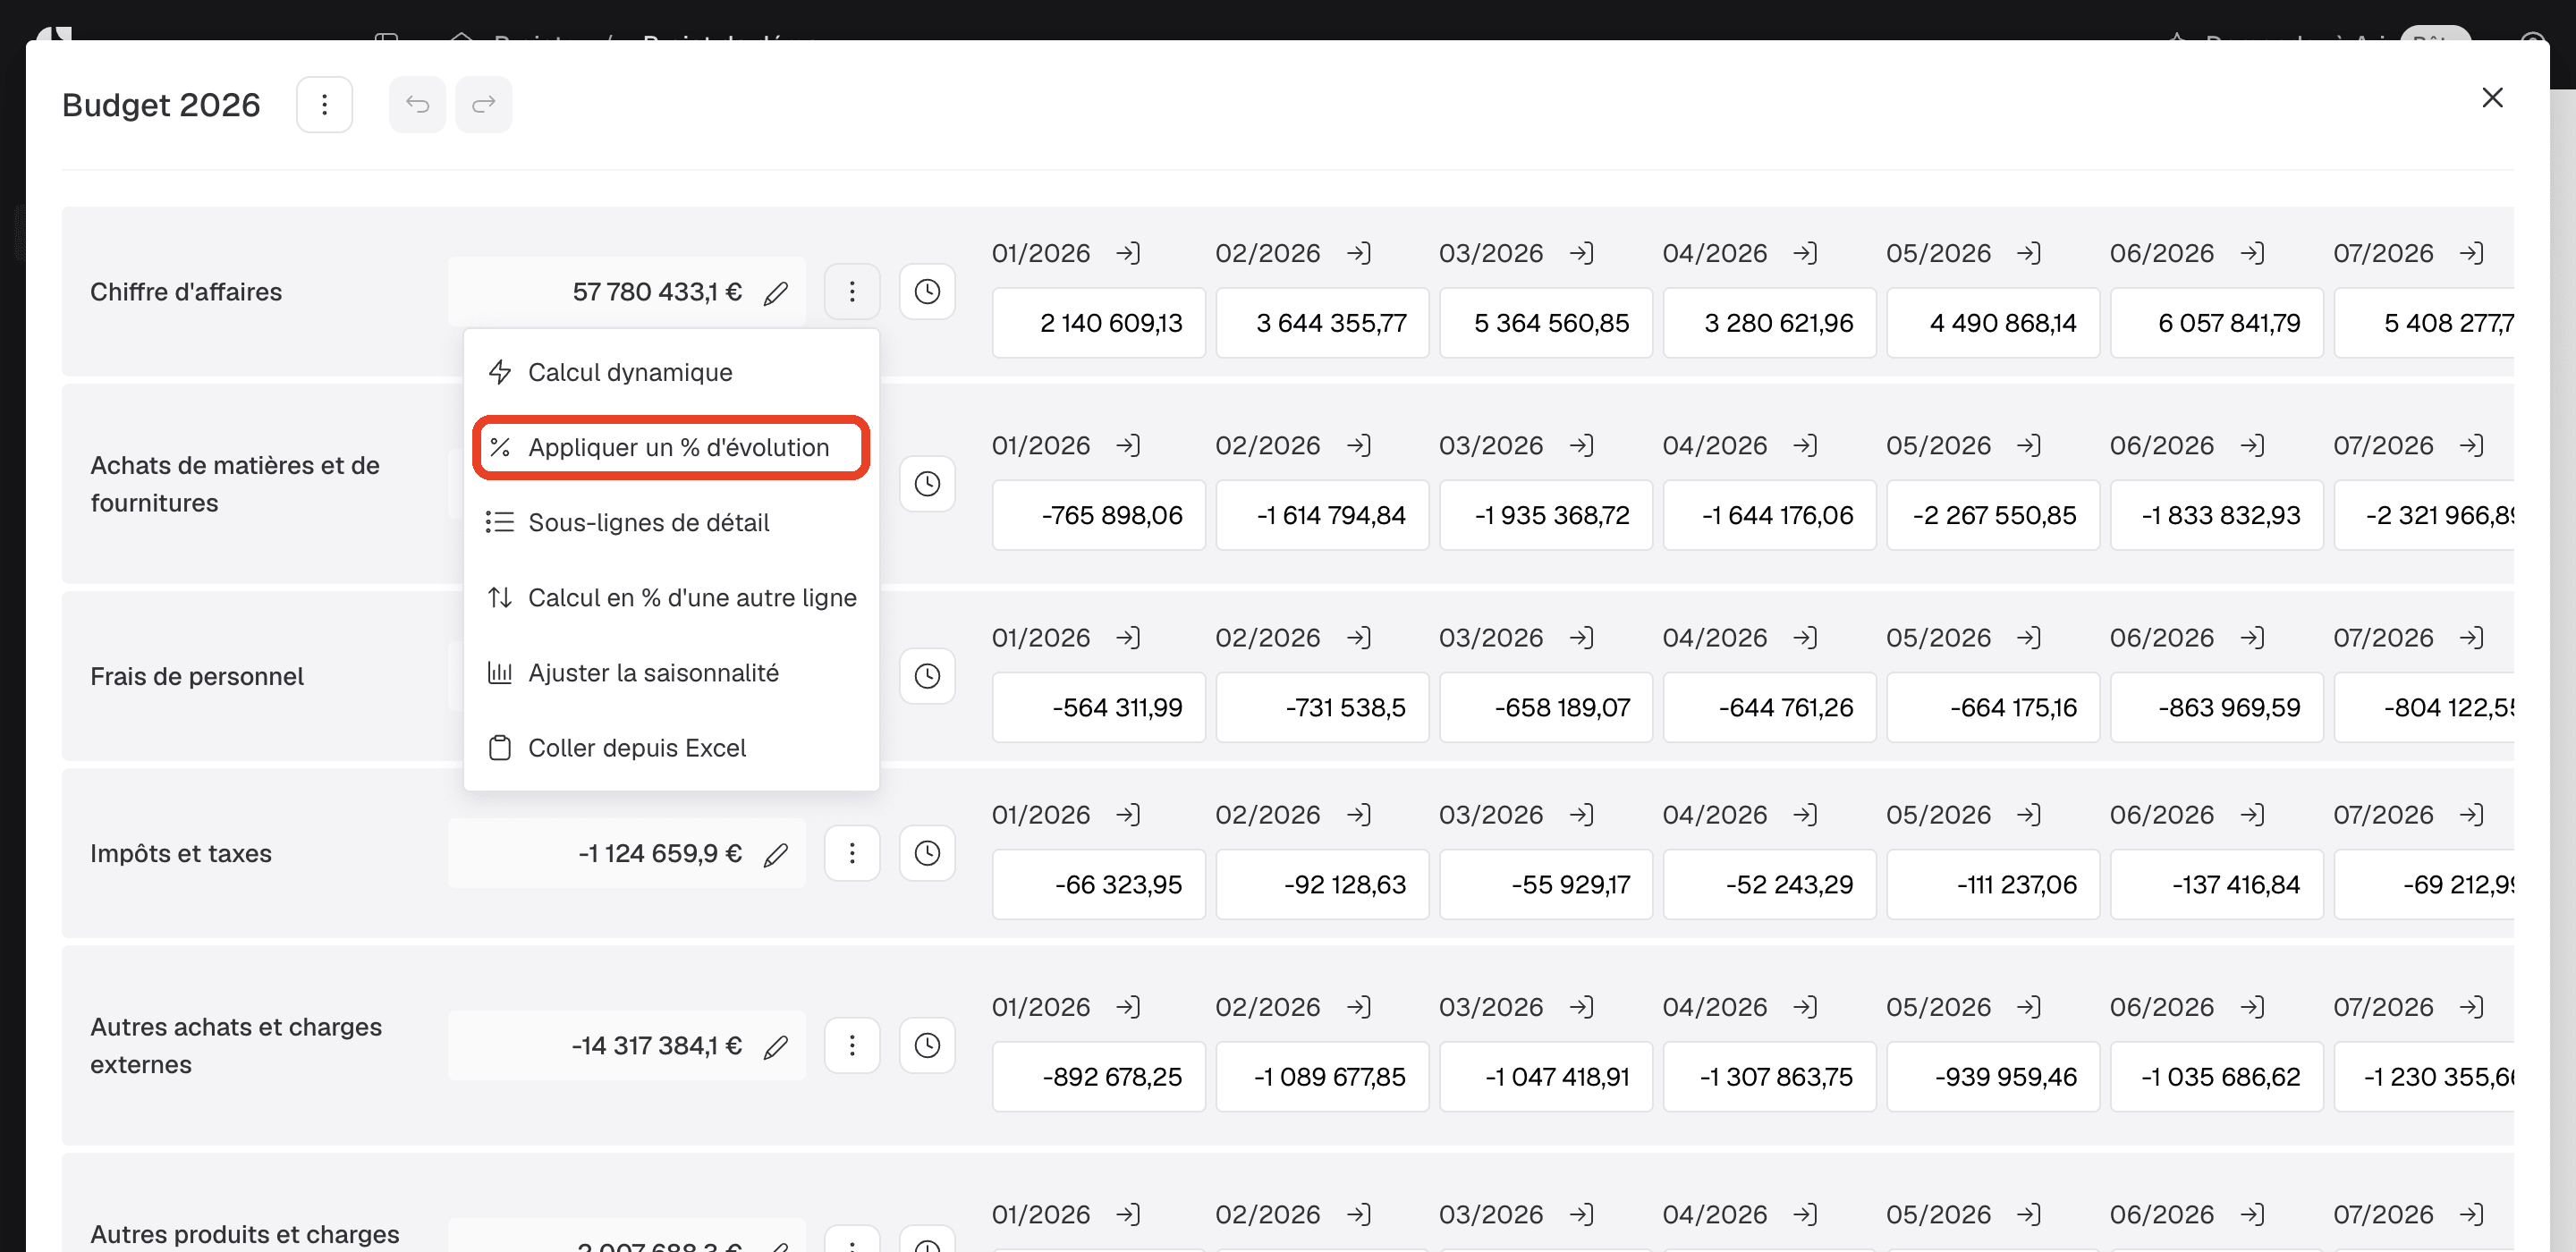Choose Sous-lignes de détail option
This screenshot has height=1252, width=2576.
pos(671,523)
